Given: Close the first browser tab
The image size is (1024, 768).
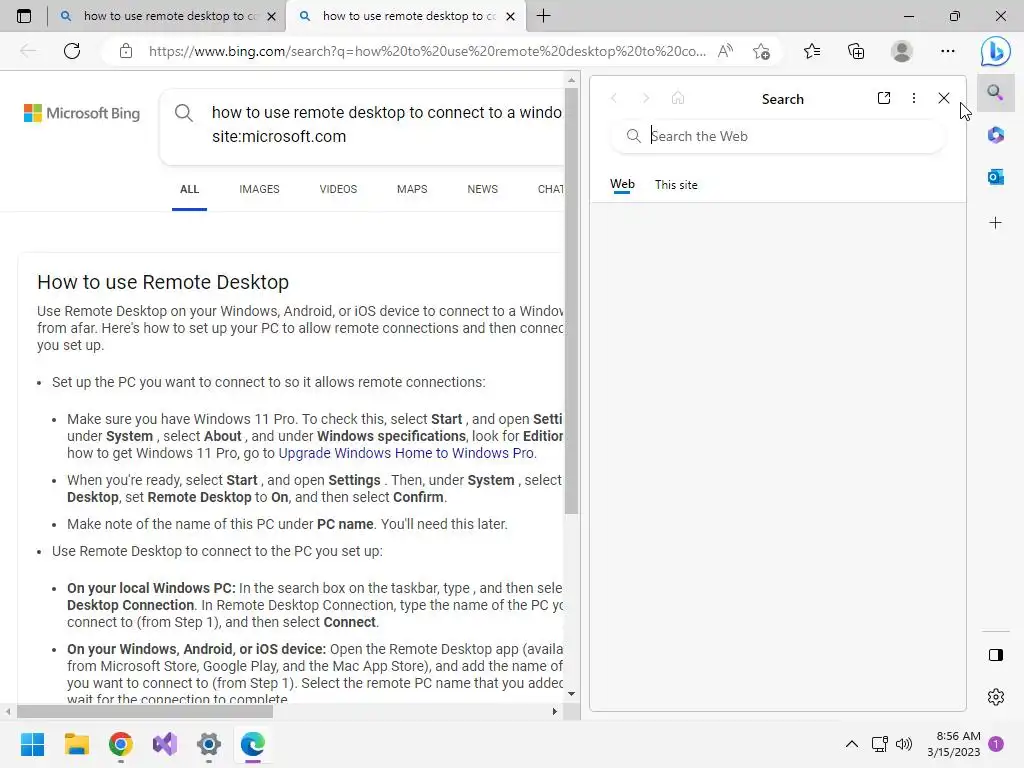Looking at the screenshot, I should [x=272, y=16].
